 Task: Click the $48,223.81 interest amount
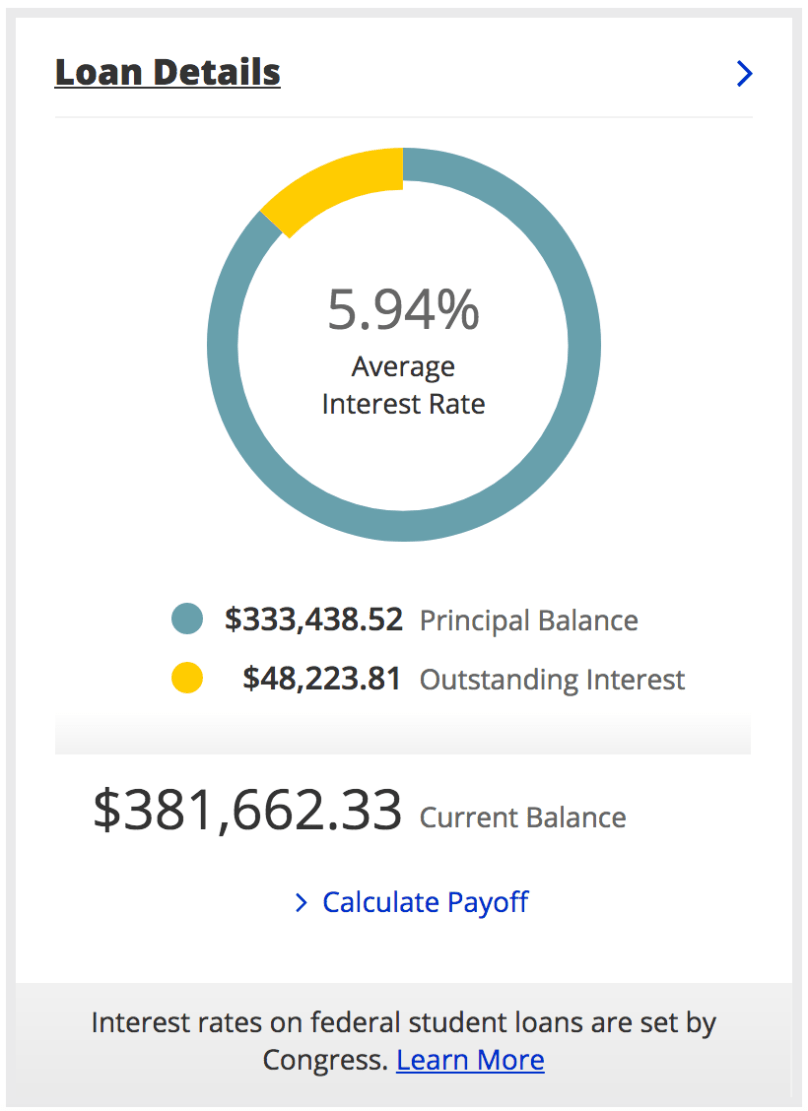pos(321,679)
